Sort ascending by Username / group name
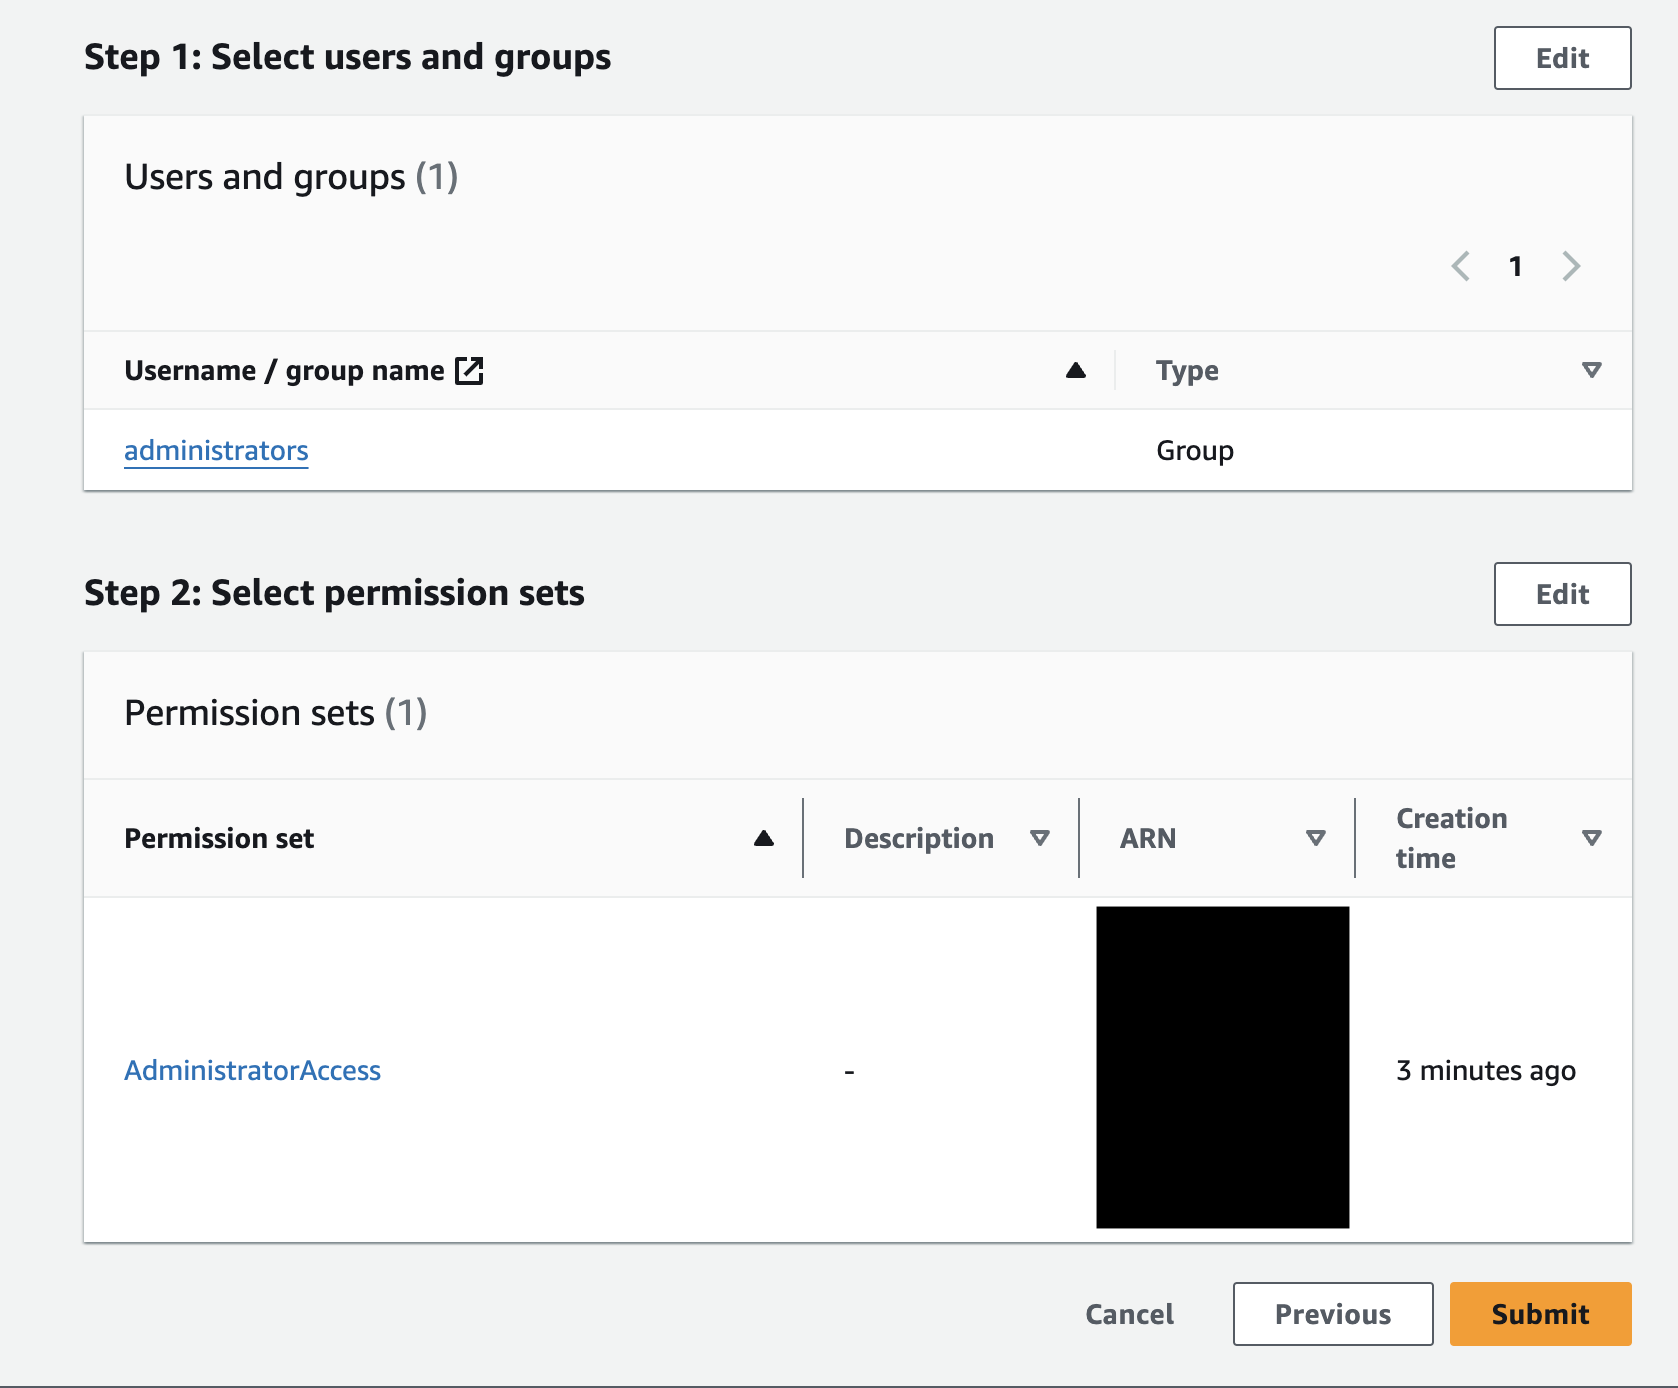This screenshot has width=1678, height=1388. (x=1075, y=371)
